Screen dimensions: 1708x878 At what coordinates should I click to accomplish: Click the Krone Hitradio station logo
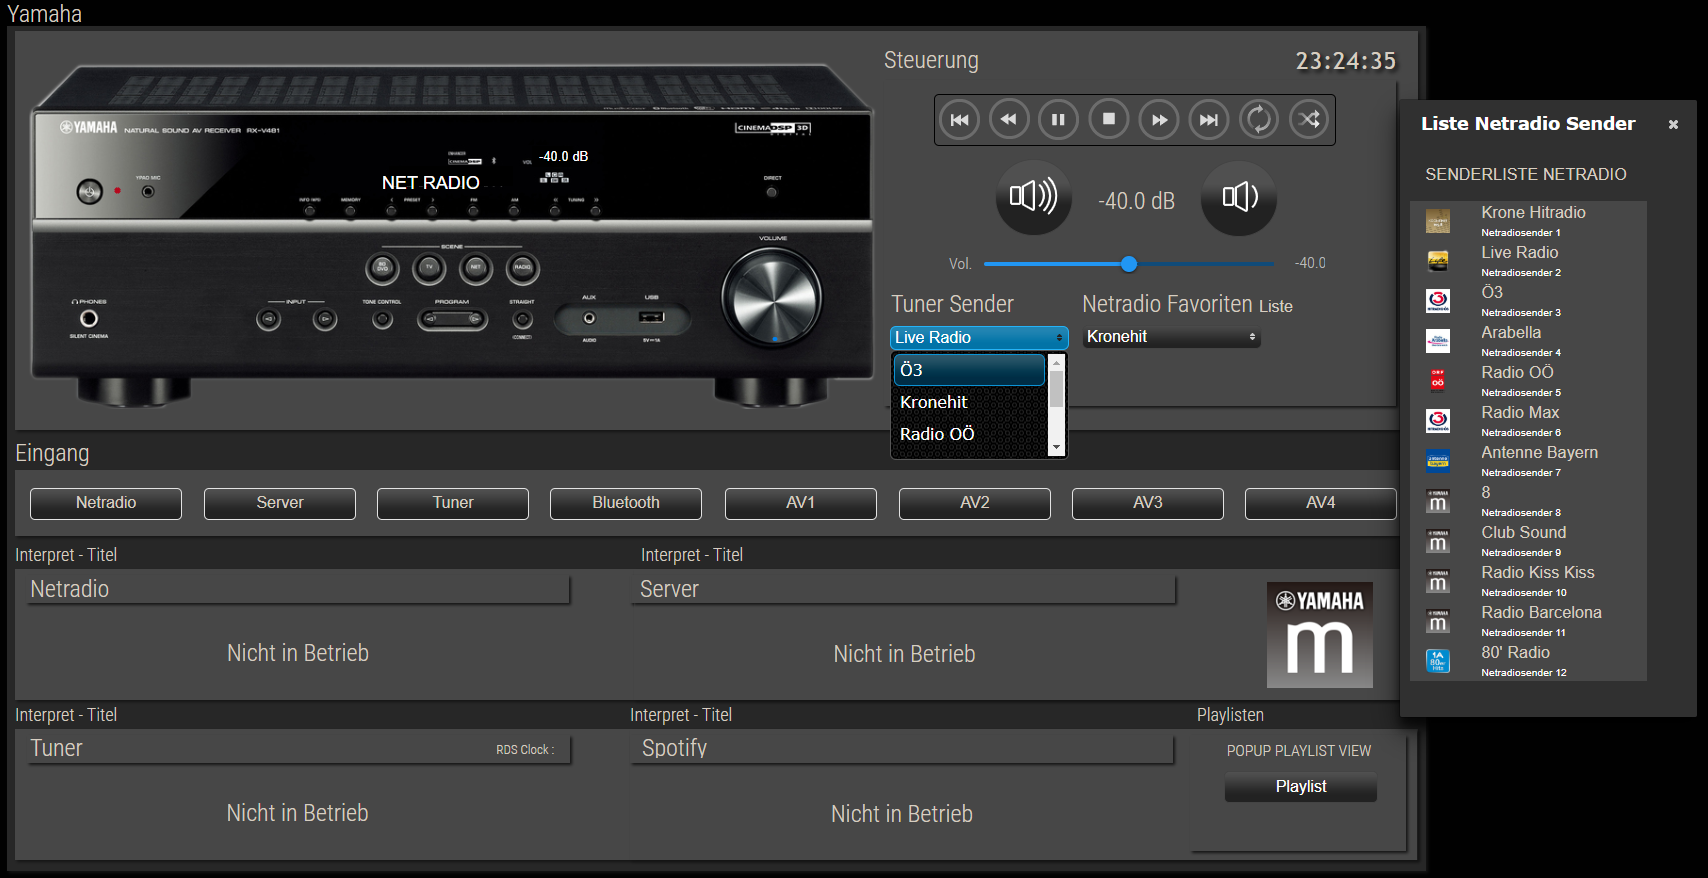pyautogui.click(x=1438, y=221)
